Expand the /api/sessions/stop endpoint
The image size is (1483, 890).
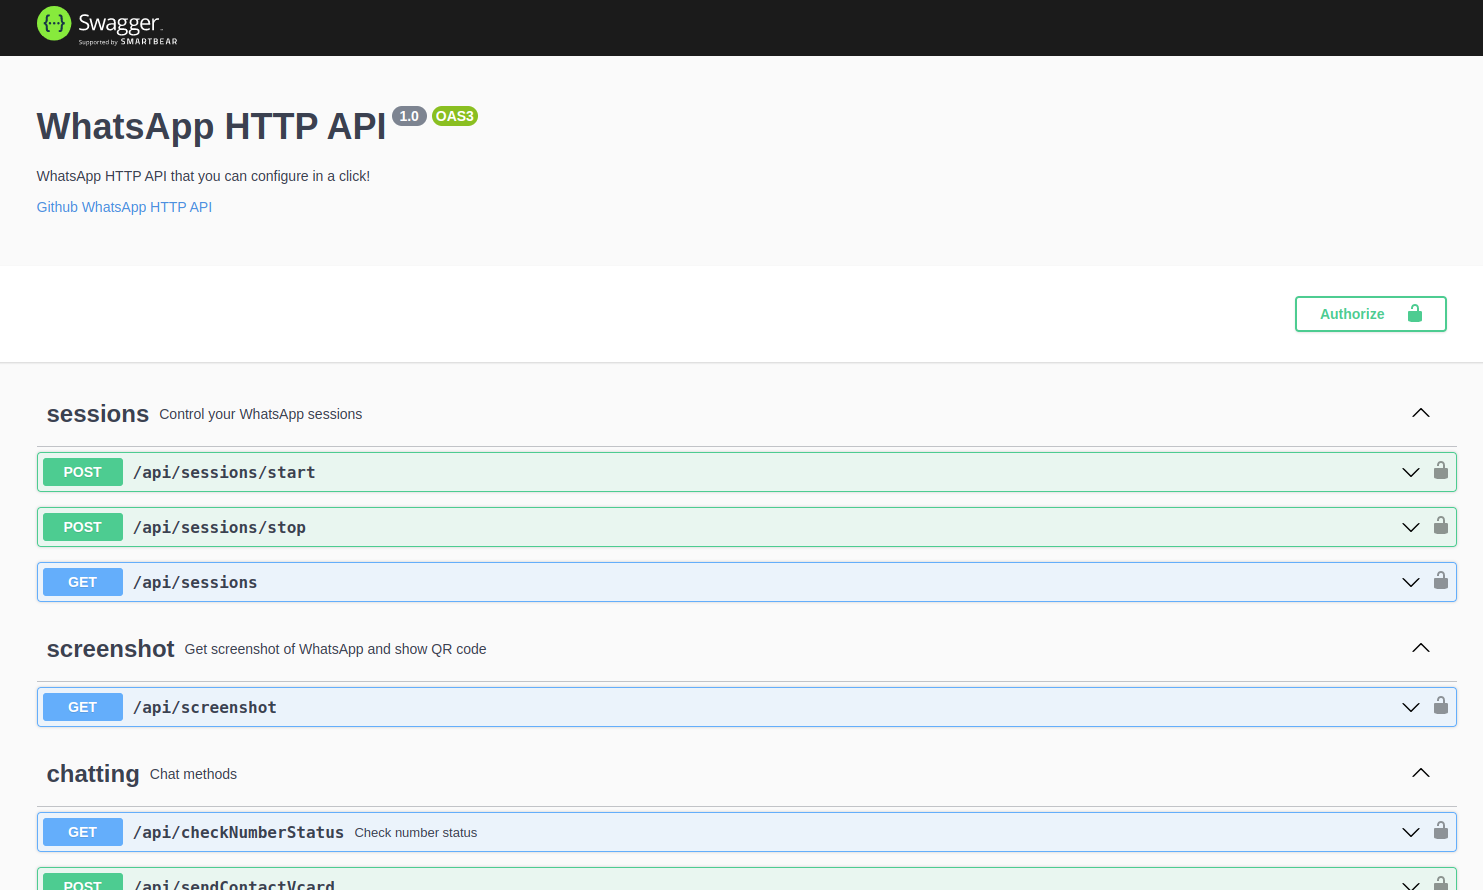pos(1410,526)
